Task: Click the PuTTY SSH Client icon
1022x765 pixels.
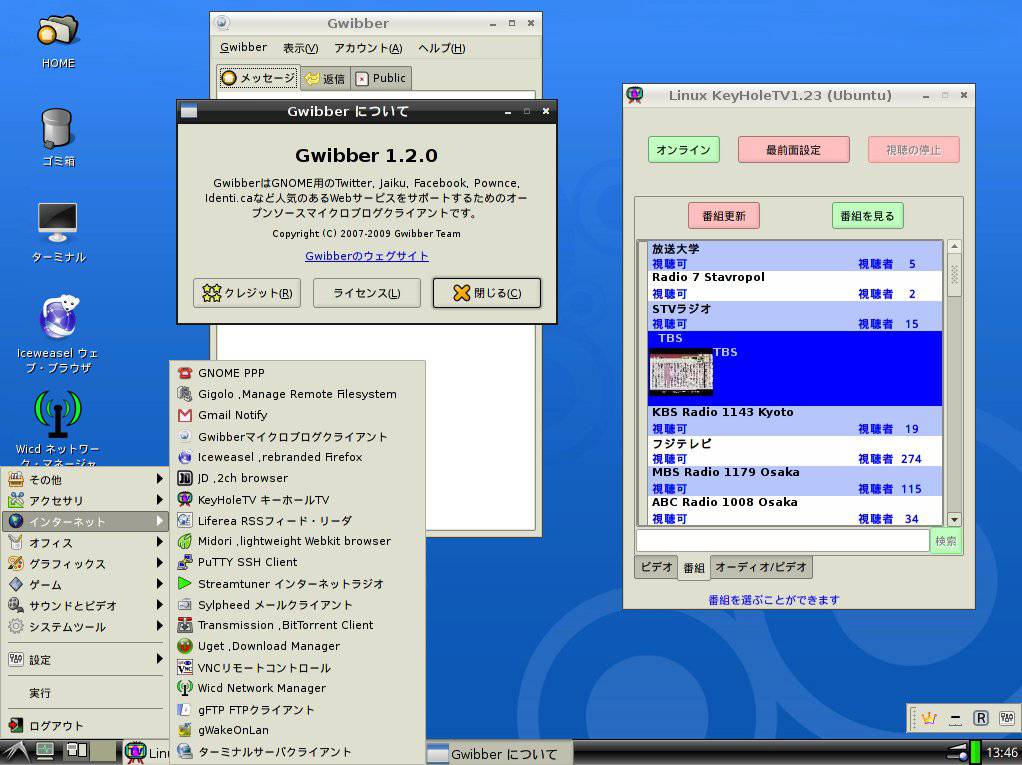Action: pos(185,562)
